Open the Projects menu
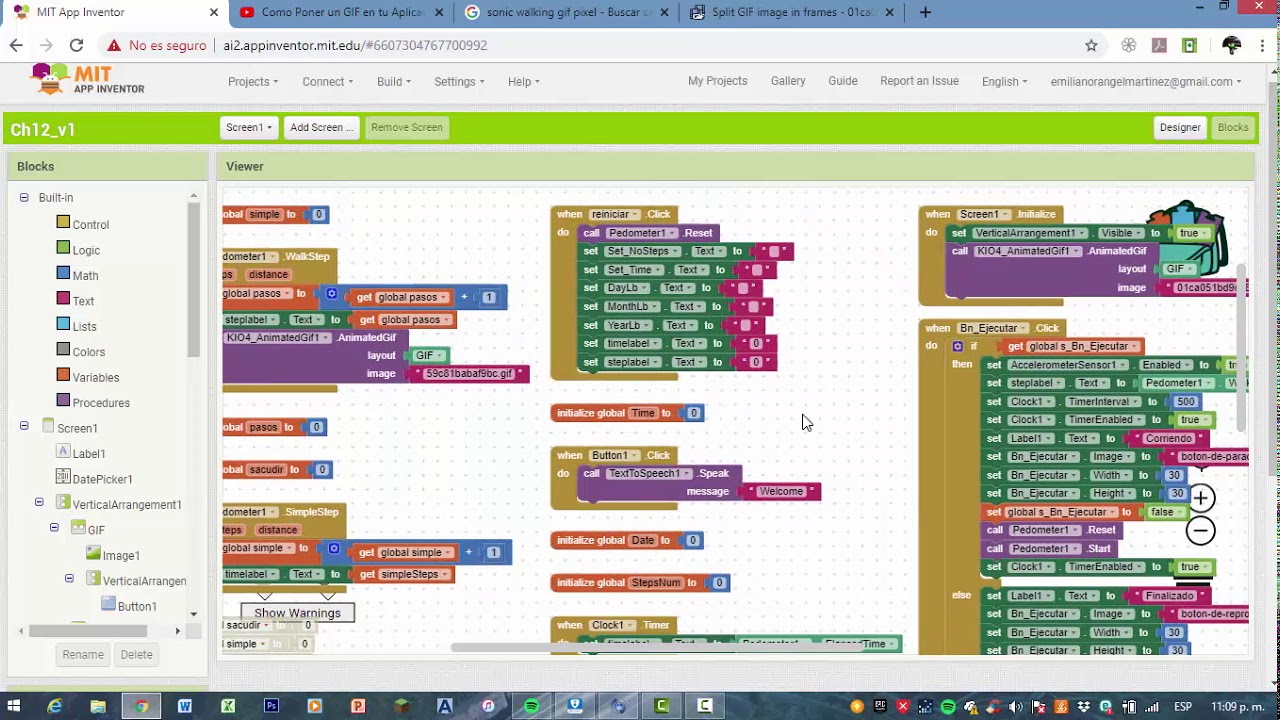The height and width of the screenshot is (720, 1280). pyautogui.click(x=253, y=82)
